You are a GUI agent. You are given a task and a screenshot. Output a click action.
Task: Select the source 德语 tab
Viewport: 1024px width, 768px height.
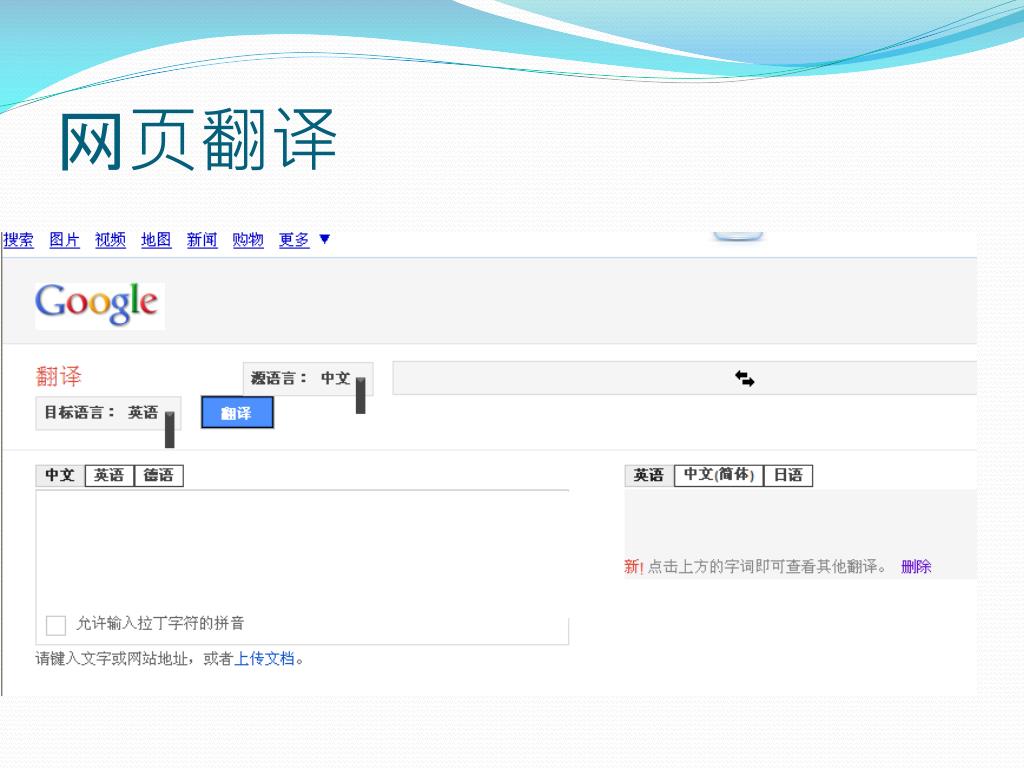click(x=159, y=475)
